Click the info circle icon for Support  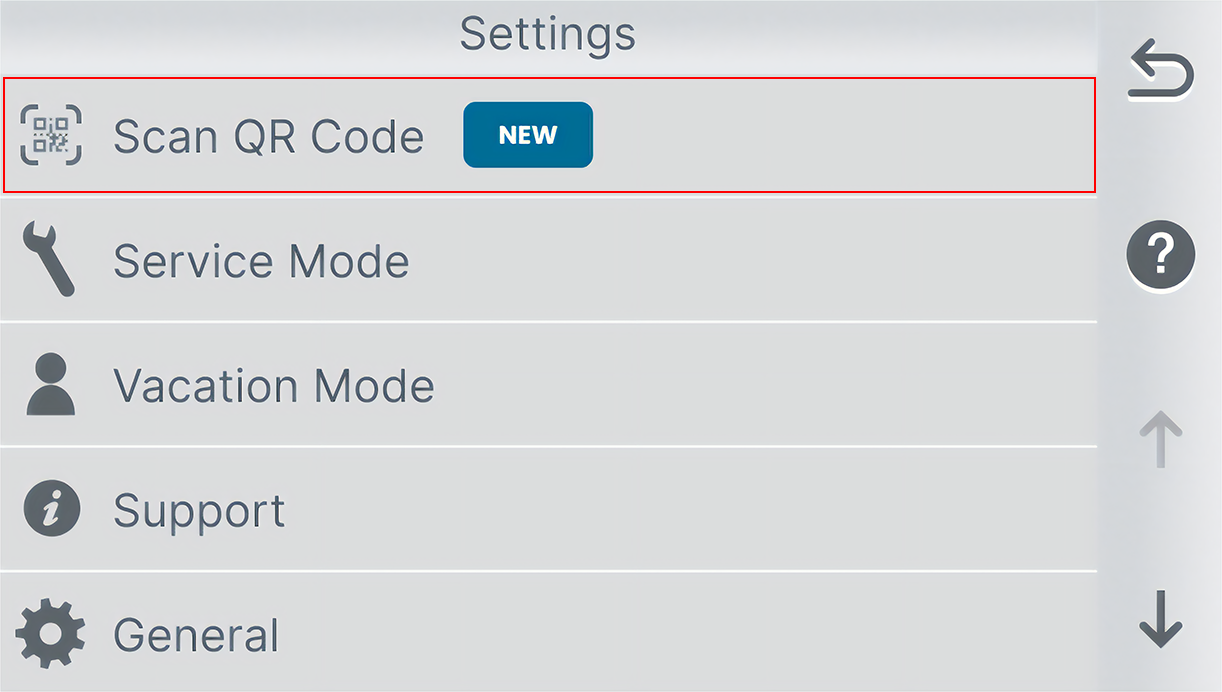51,509
